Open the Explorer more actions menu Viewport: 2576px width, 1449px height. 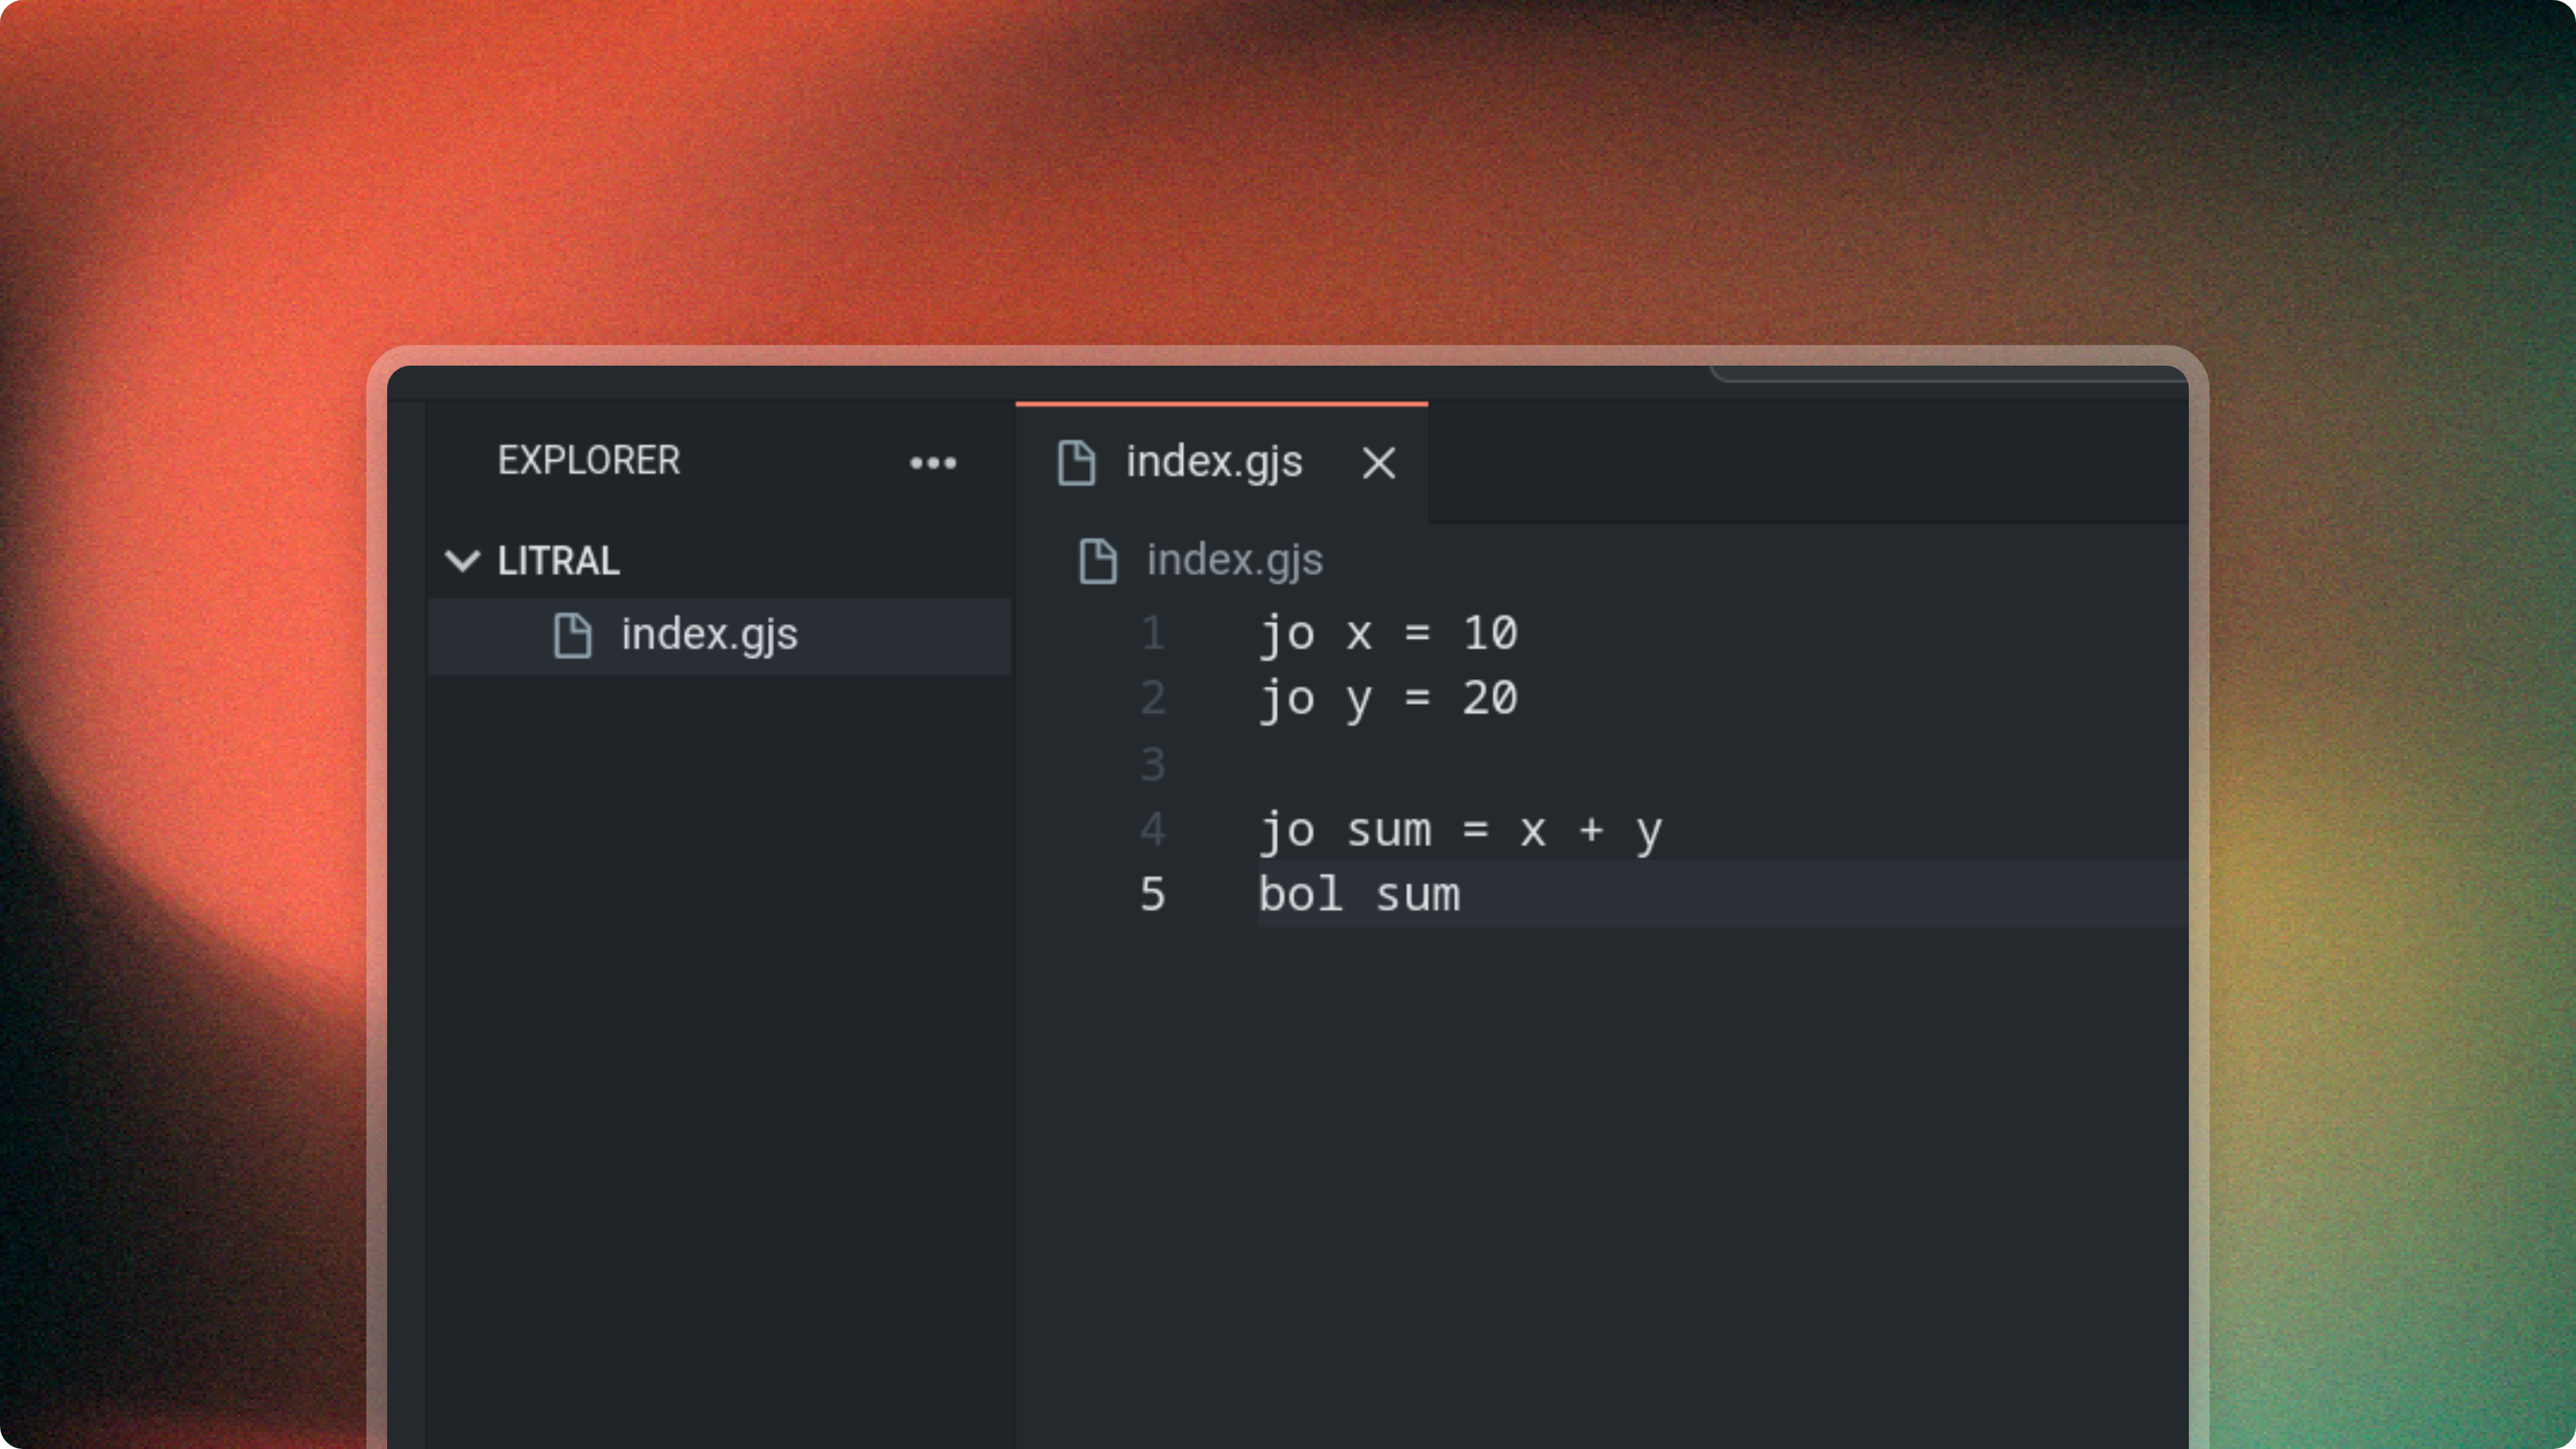933,462
